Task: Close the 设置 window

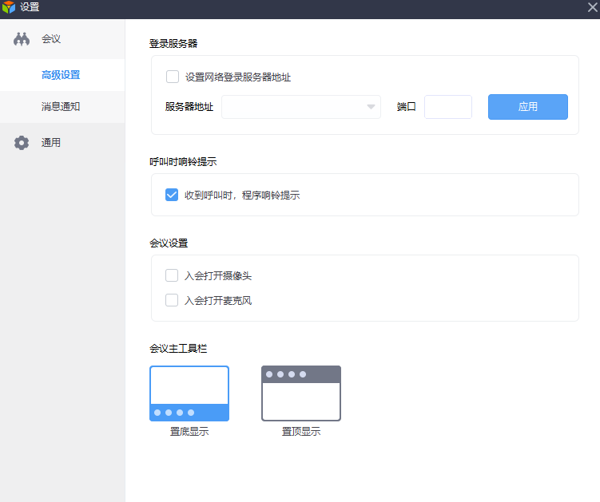Action: pyautogui.click(x=590, y=8)
